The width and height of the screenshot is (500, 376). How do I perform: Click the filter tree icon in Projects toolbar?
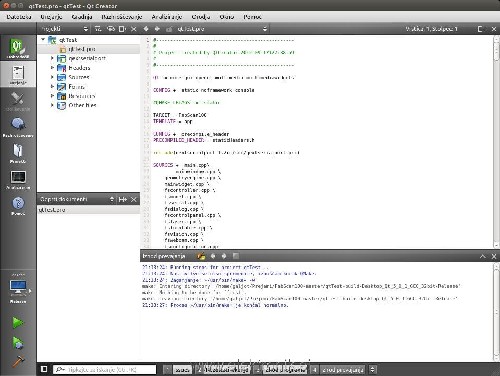tap(98, 29)
